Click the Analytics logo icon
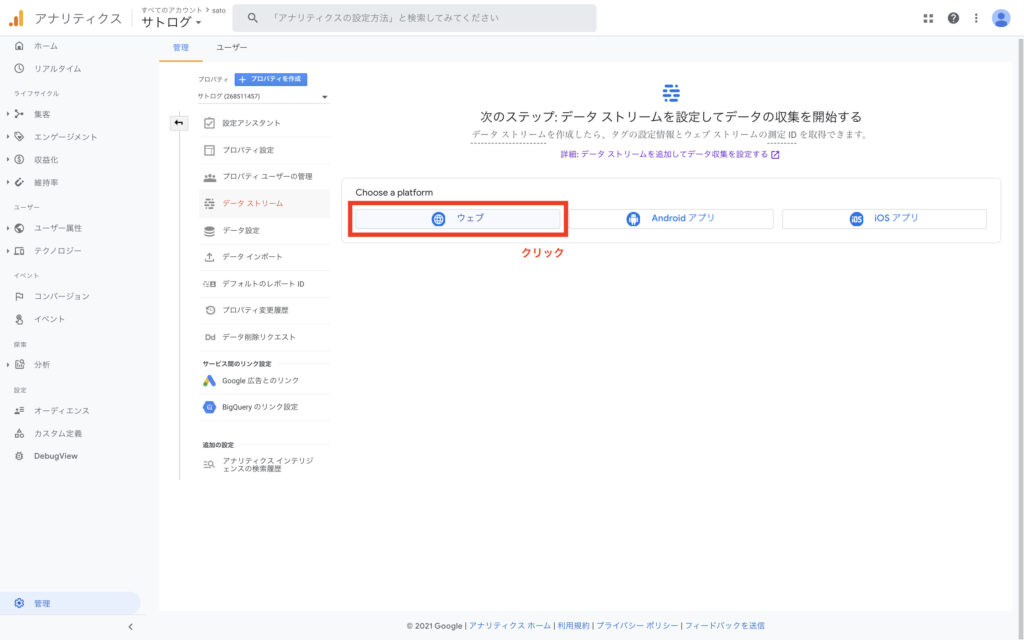 [16, 18]
